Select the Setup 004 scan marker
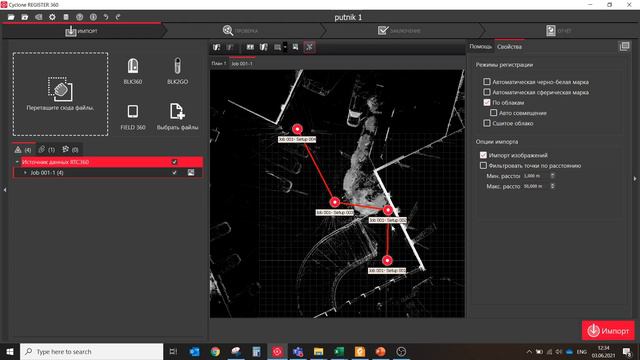640x360 pixels. [297, 129]
